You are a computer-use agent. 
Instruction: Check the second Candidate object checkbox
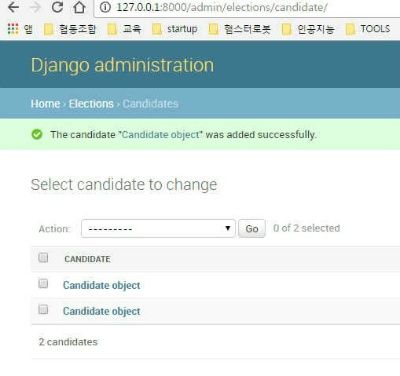[x=43, y=309]
